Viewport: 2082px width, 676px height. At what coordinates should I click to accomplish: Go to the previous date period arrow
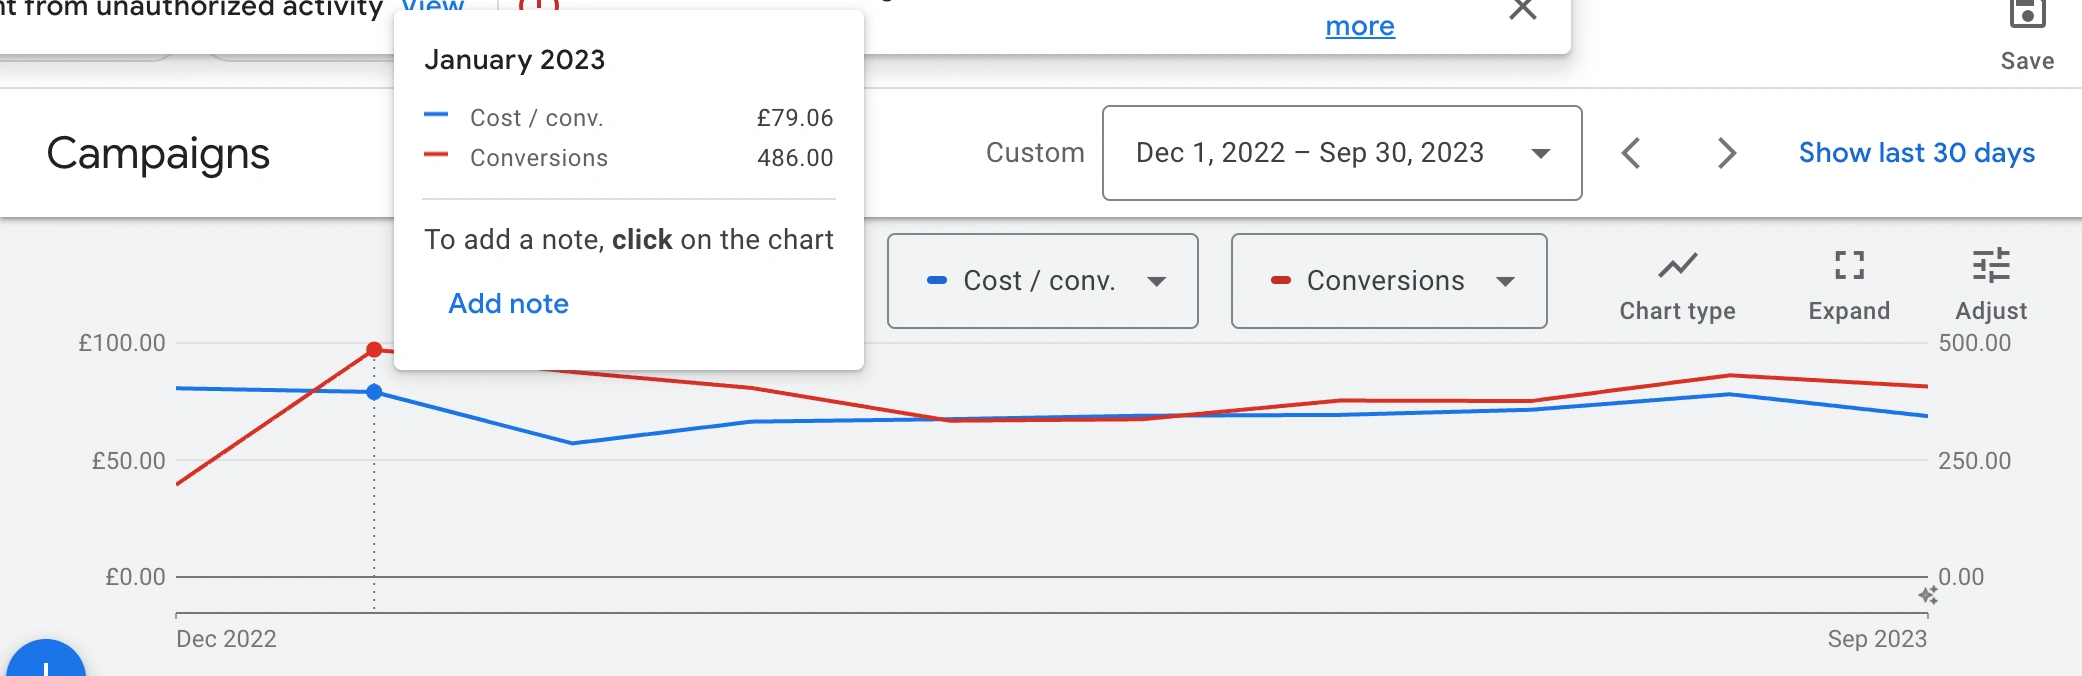pos(1631,153)
